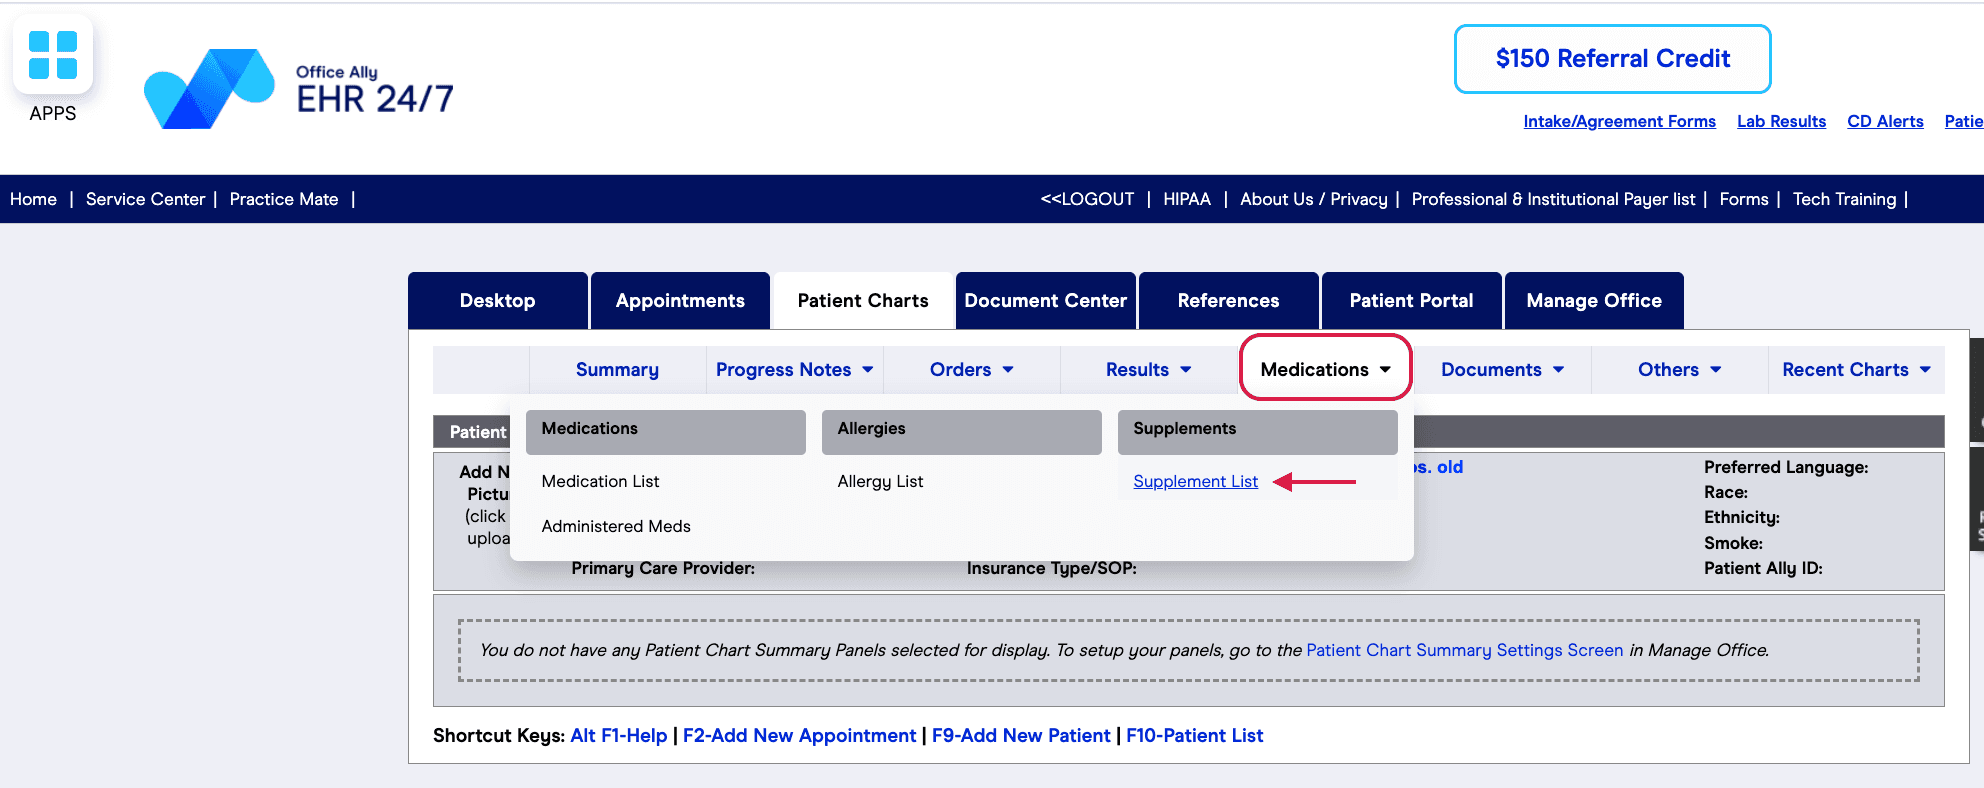Choose Administered Meds menu entry
The height and width of the screenshot is (788, 1984).
[x=616, y=527]
